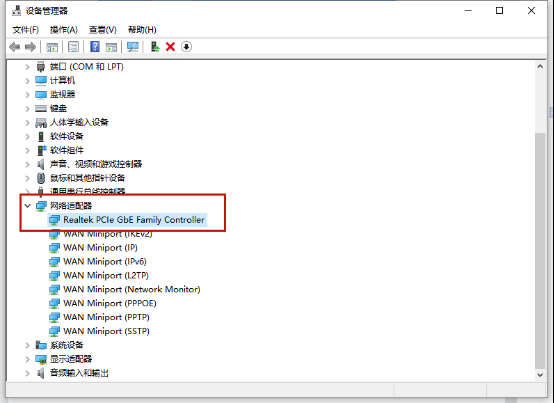This screenshot has width=554, height=403.
Task: Expand the 系统设备 category
Action: (28, 345)
